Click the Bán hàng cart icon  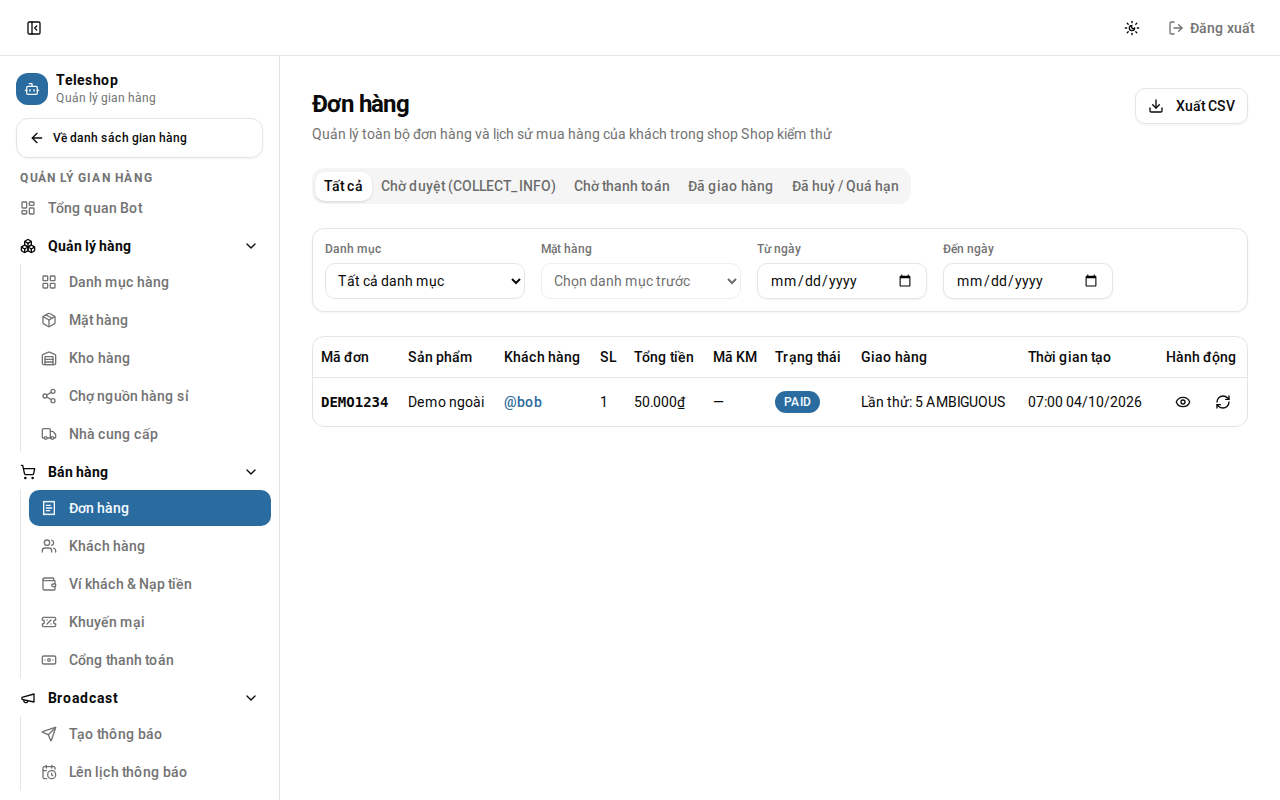coord(28,472)
